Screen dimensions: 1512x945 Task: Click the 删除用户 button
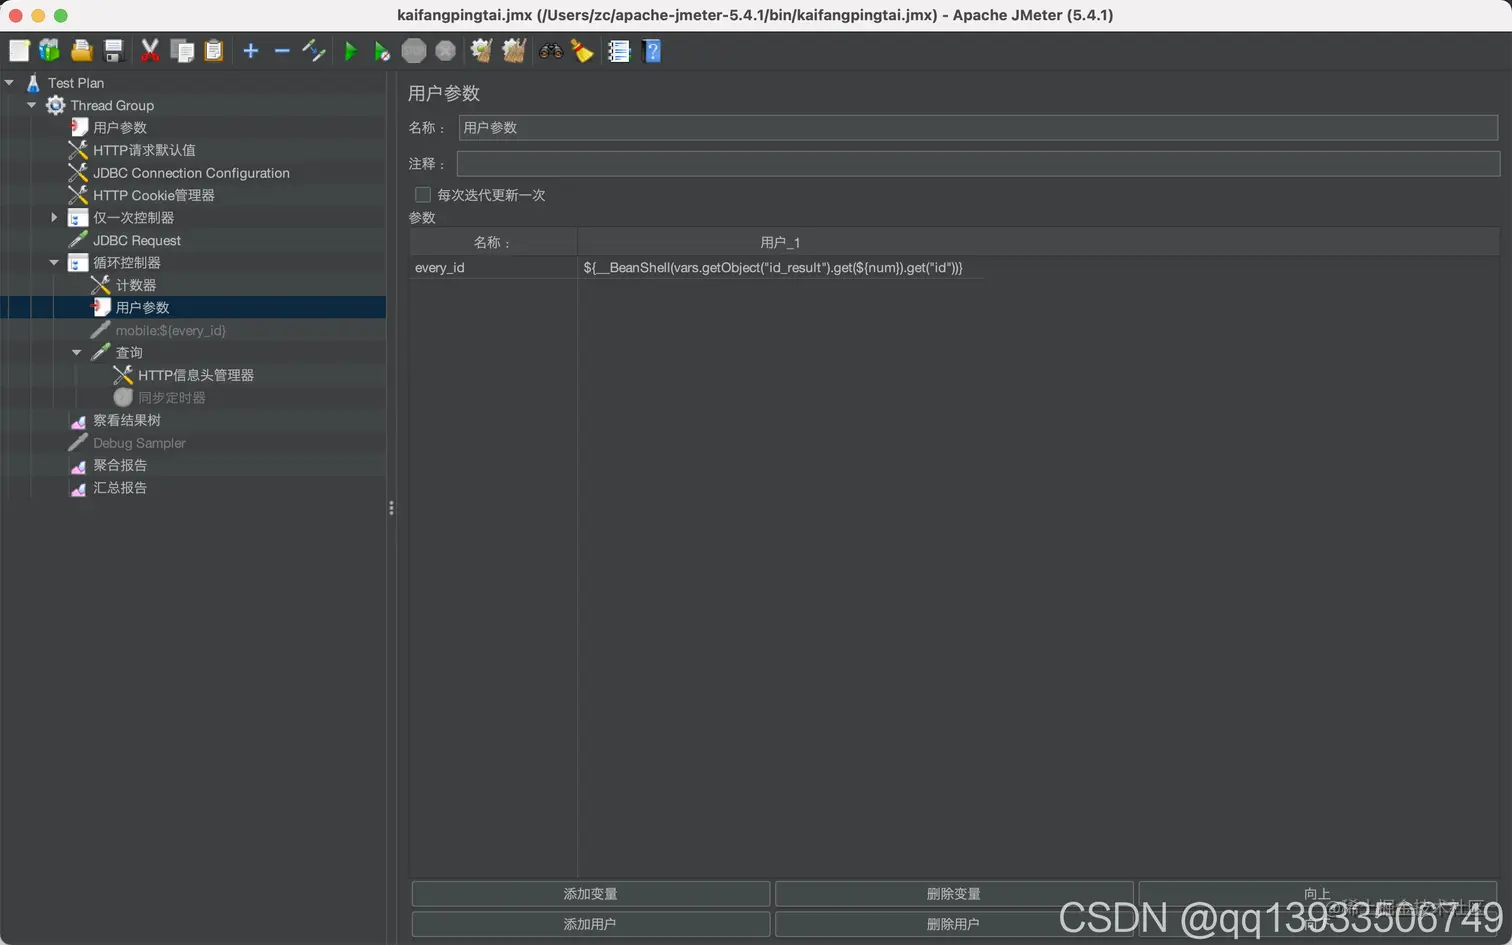pyautogui.click(x=953, y=924)
